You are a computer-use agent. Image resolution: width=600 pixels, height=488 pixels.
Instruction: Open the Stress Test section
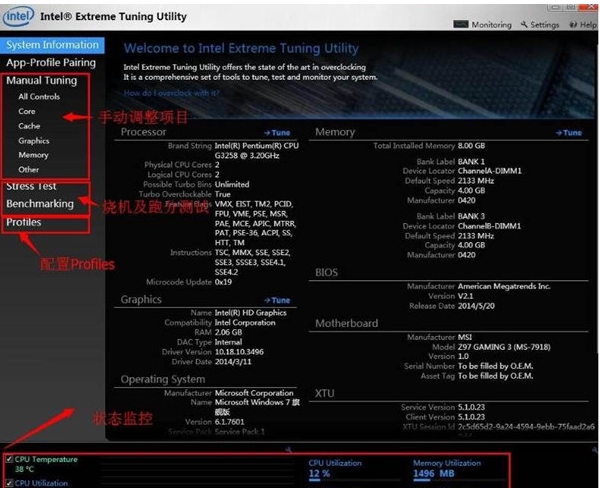point(31,186)
